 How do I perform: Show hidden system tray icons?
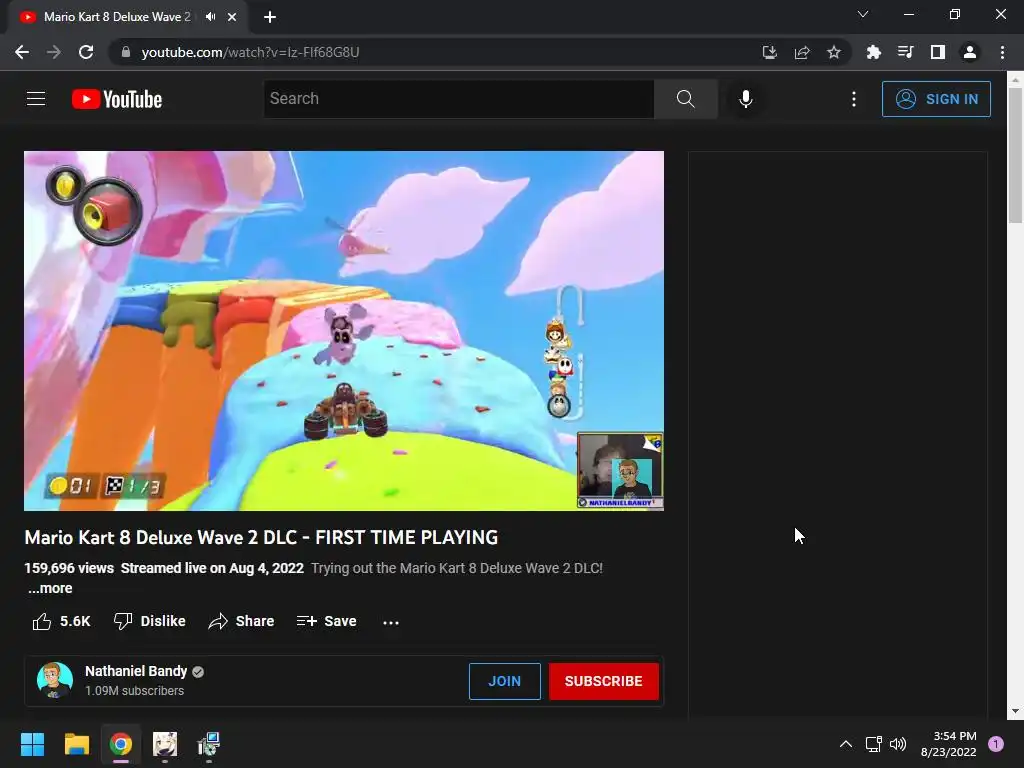pyautogui.click(x=845, y=744)
